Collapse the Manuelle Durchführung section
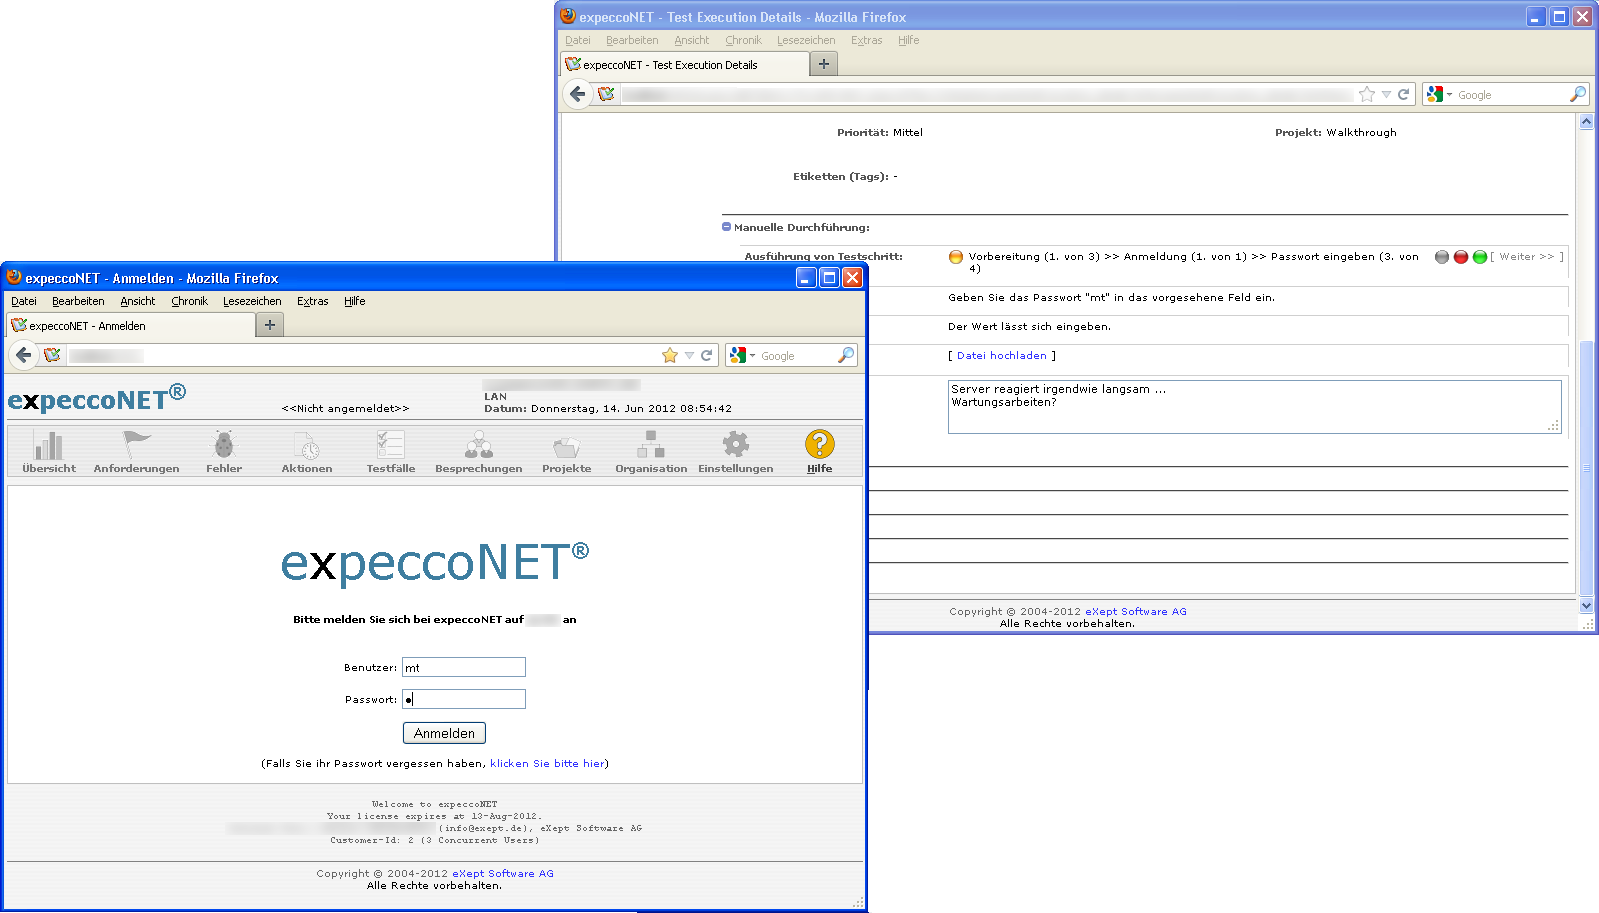Viewport: 1599px width, 913px height. click(727, 227)
